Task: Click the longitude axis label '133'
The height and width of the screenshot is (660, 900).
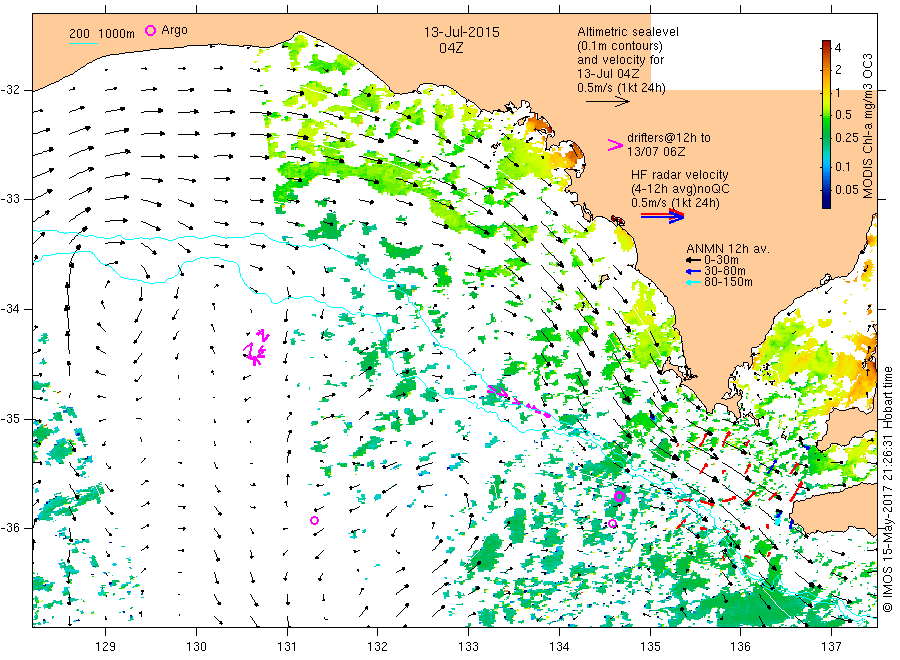Action: [x=468, y=647]
